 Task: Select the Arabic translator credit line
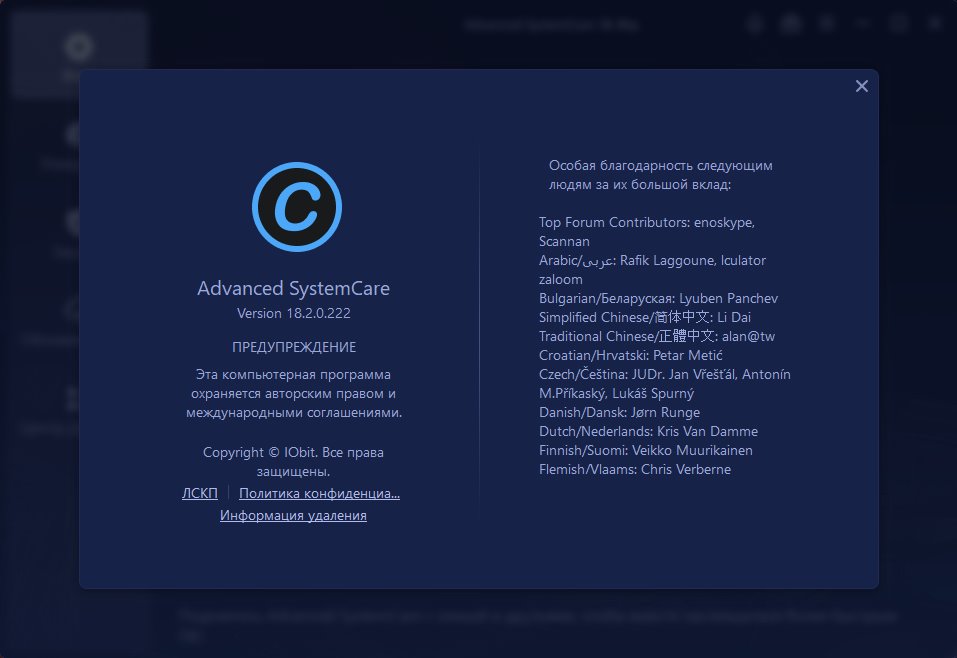point(652,260)
